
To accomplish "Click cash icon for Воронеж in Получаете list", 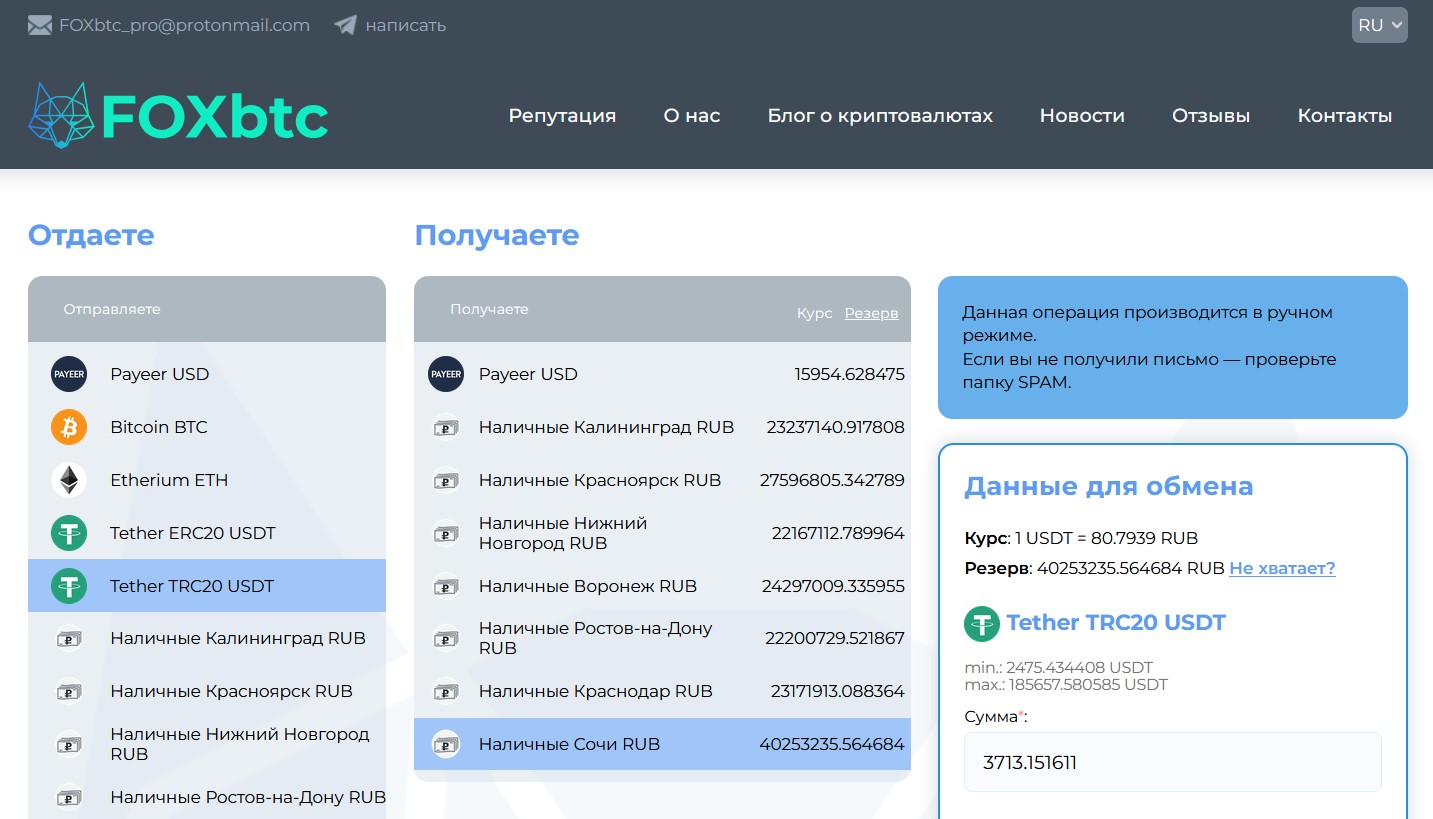I will coord(446,586).
